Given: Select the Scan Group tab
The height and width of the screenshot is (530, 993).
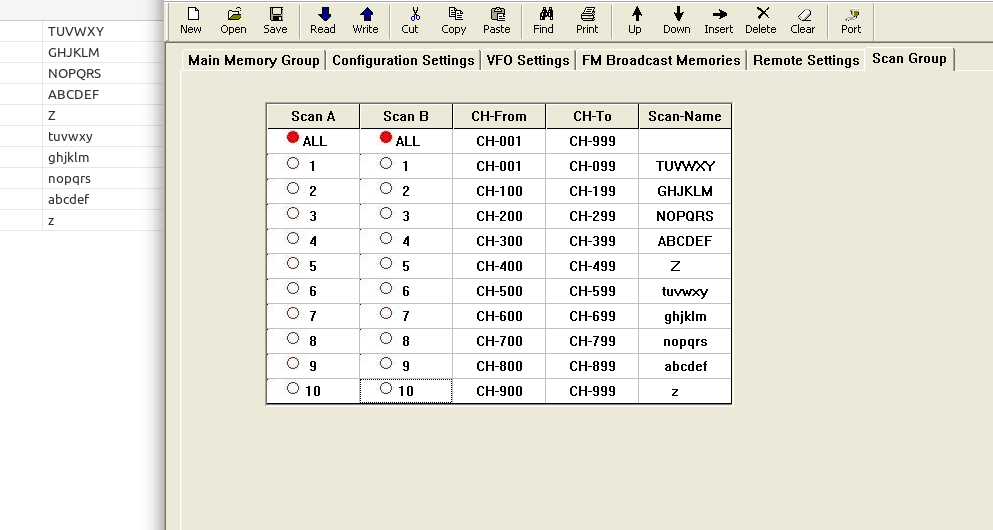Looking at the screenshot, I should 909,59.
